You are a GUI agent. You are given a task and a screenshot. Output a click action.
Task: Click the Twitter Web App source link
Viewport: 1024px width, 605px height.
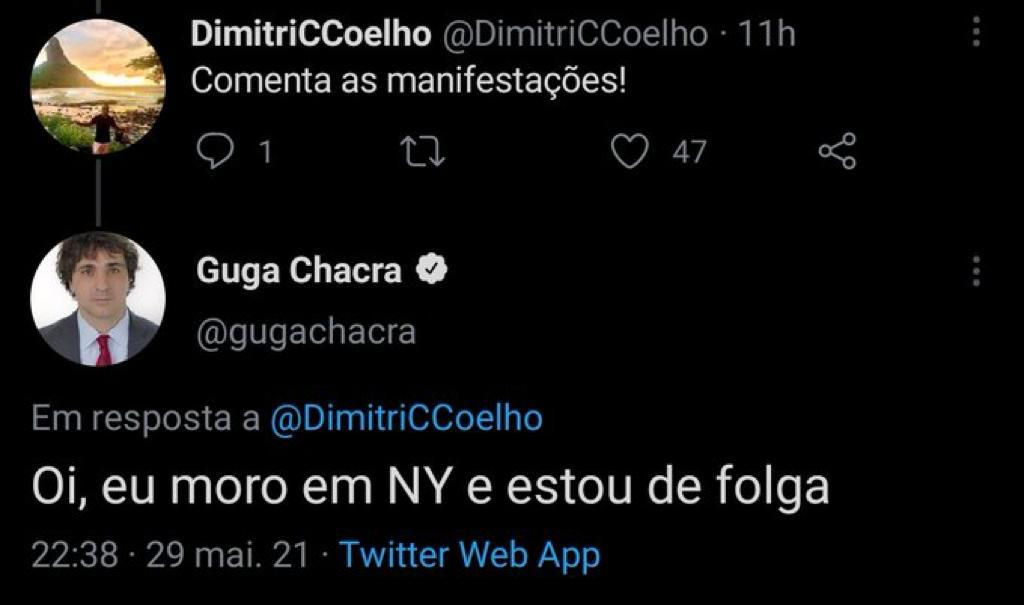click(x=470, y=554)
